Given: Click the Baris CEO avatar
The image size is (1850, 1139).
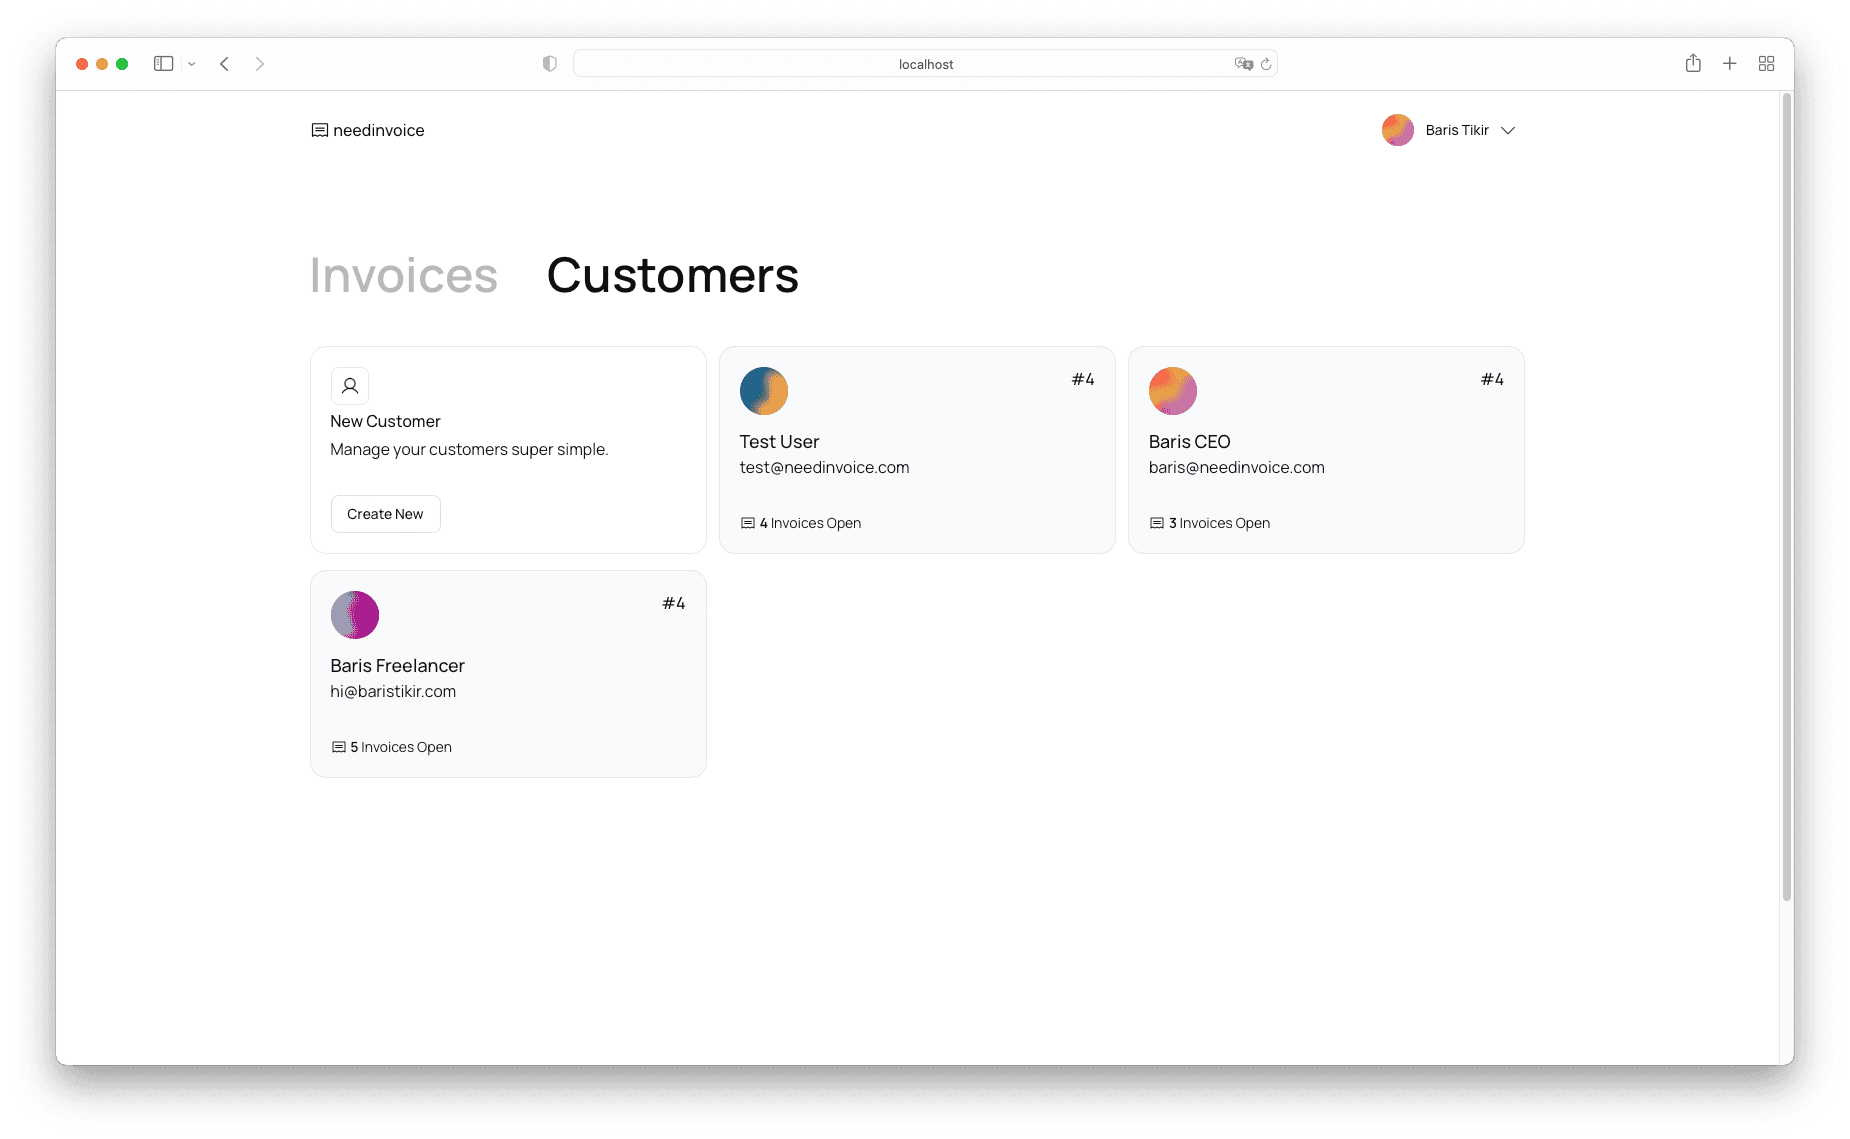Looking at the screenshot, I should (1173, 391).
